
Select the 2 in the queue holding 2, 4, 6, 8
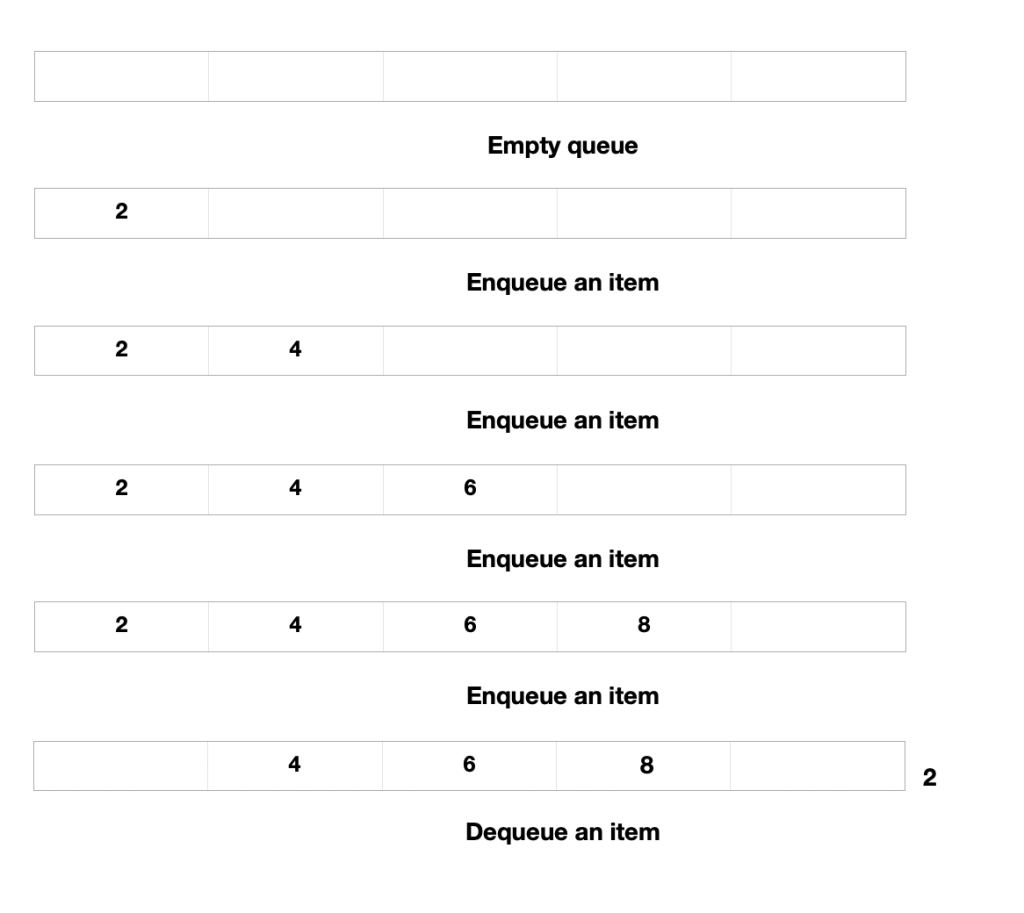click(x=122, y=626)
